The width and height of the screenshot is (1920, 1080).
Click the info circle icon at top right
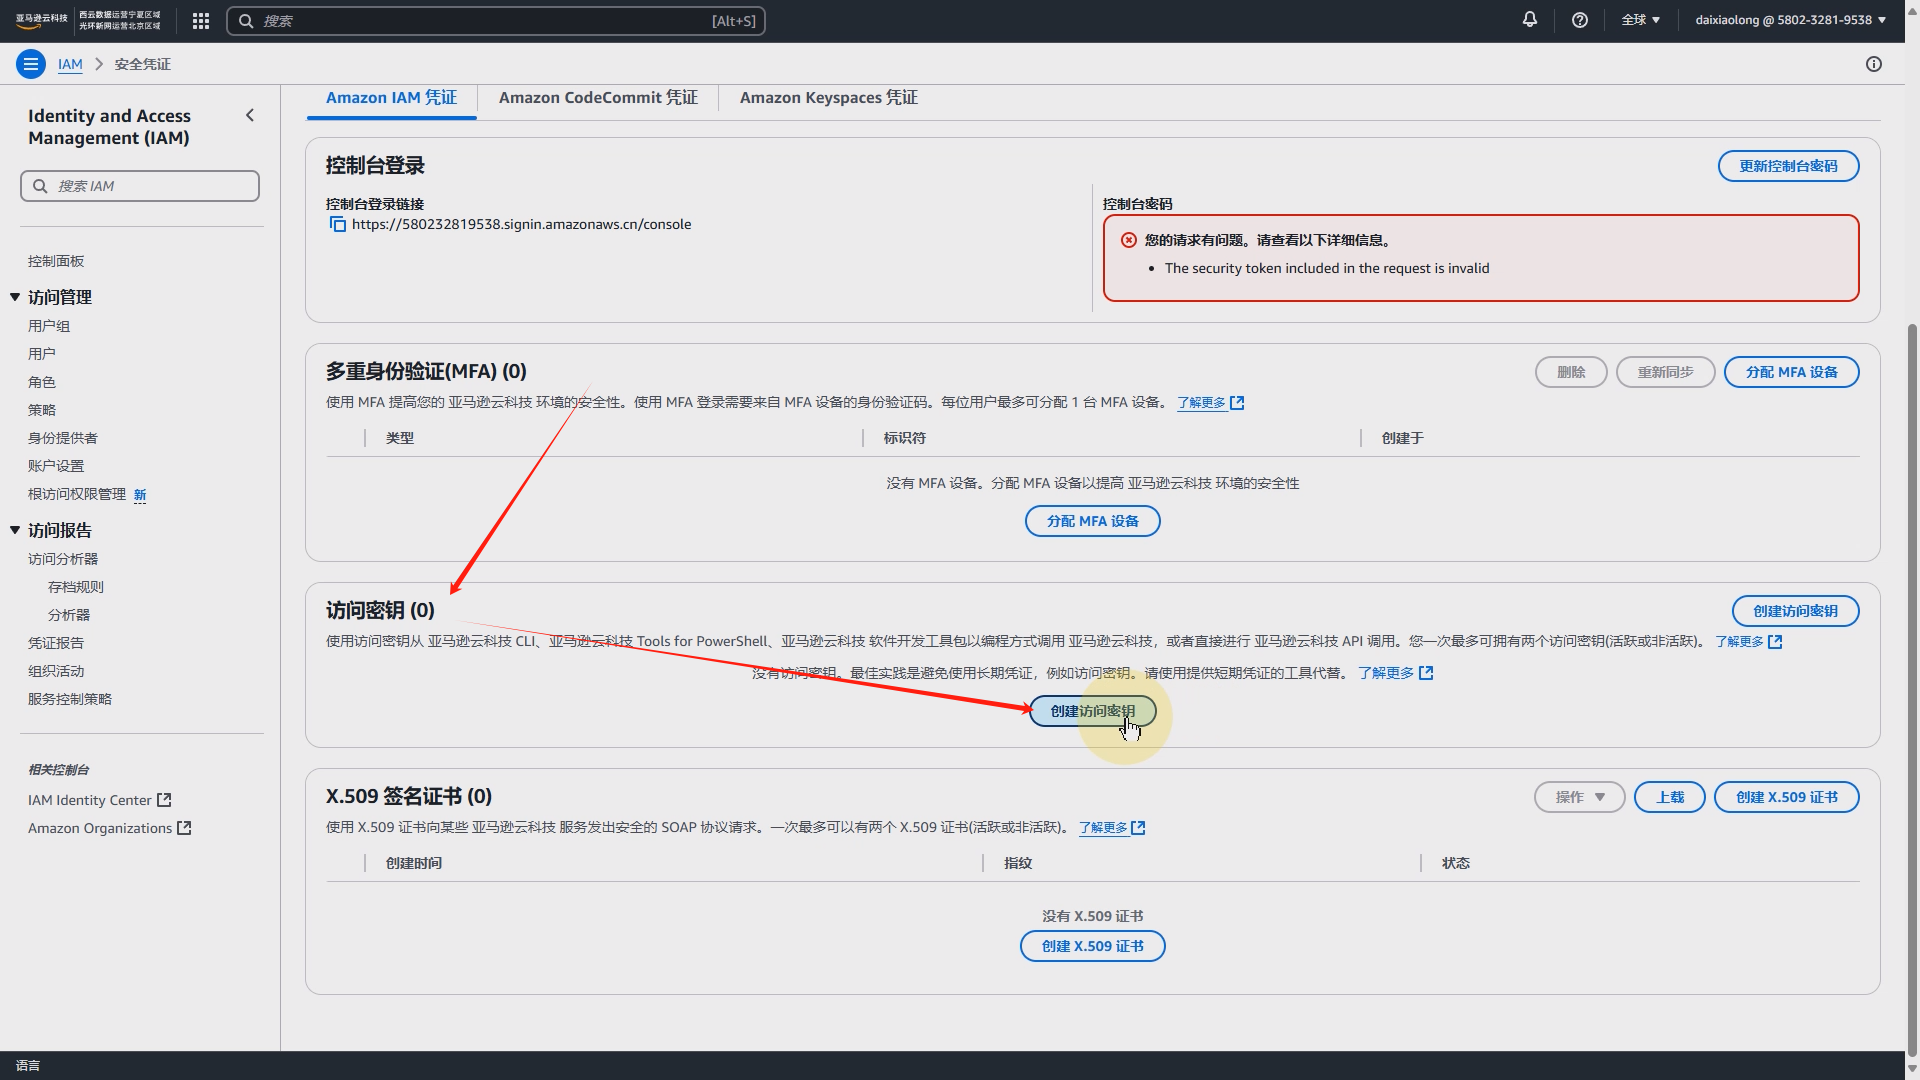click(1873, 64)
